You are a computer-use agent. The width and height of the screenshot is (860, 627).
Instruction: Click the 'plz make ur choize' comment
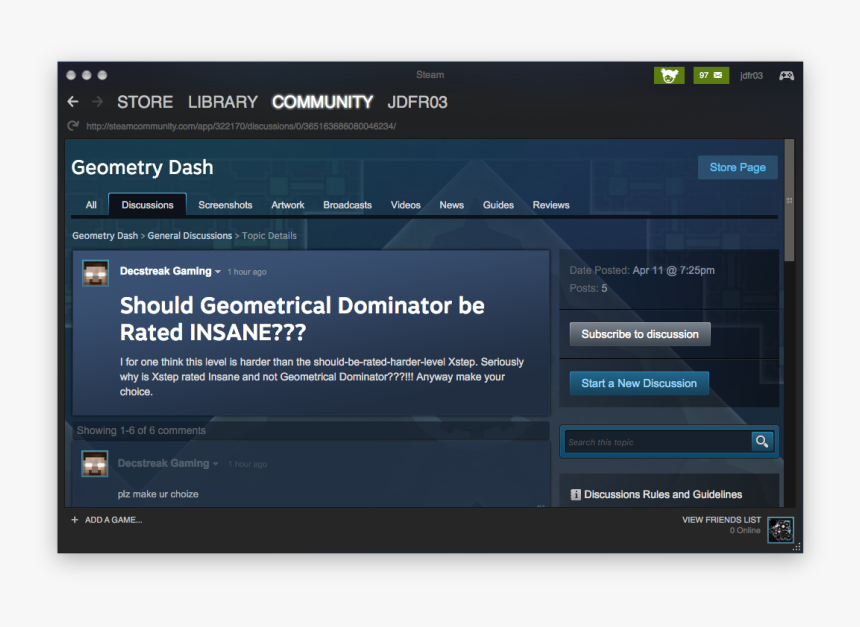158,494
